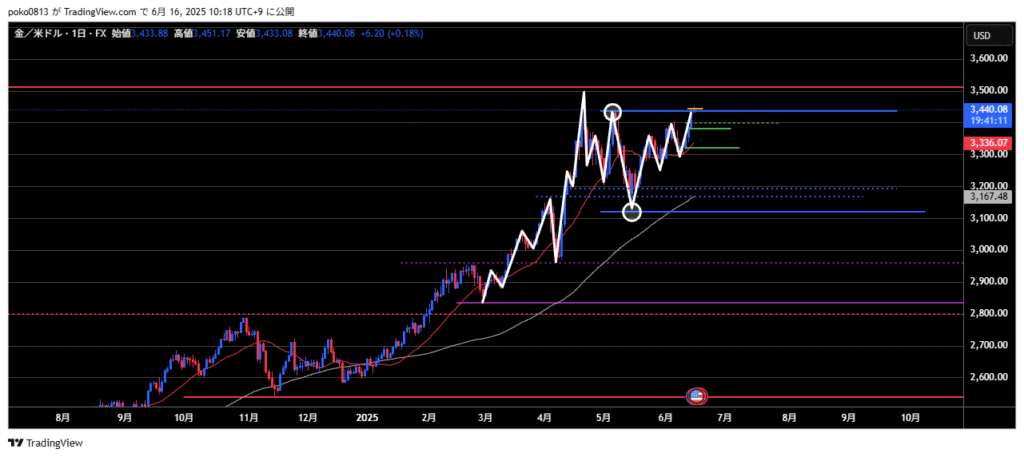Screen dimensions: 1024x457
Task: Click the US flag economic event icon
Action: 696,397
